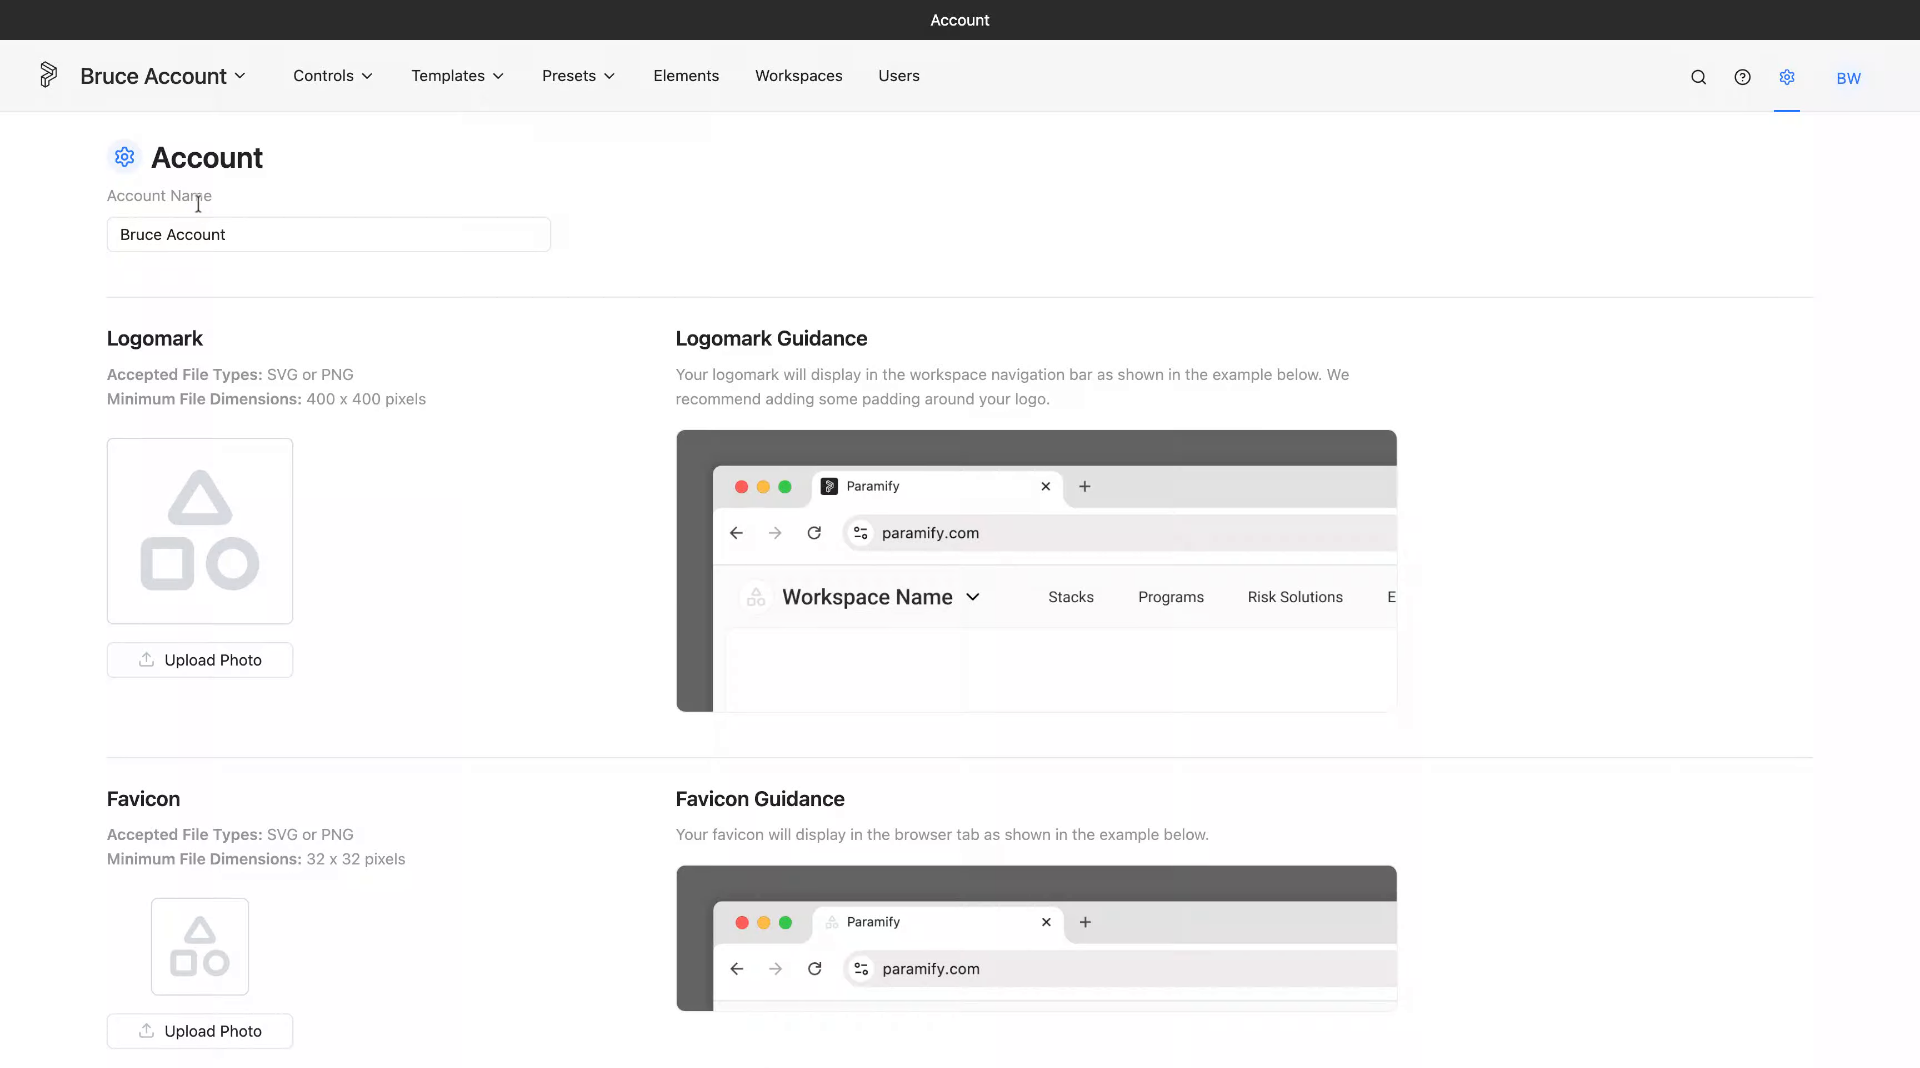Upload Photo for the Logomark

[x=200, y=660]
